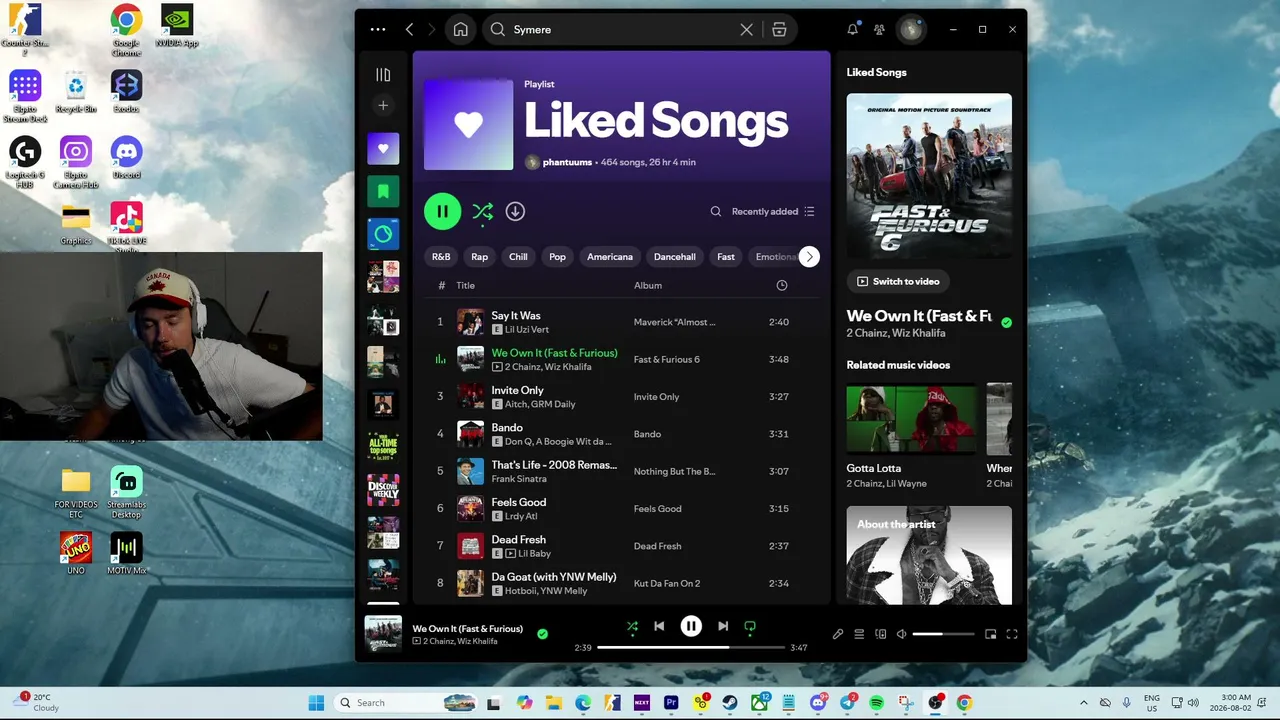The width and height of the screenshot is (1280, 720).
Task: Download the Liked Songs playlist
Action: coord(515,211)
